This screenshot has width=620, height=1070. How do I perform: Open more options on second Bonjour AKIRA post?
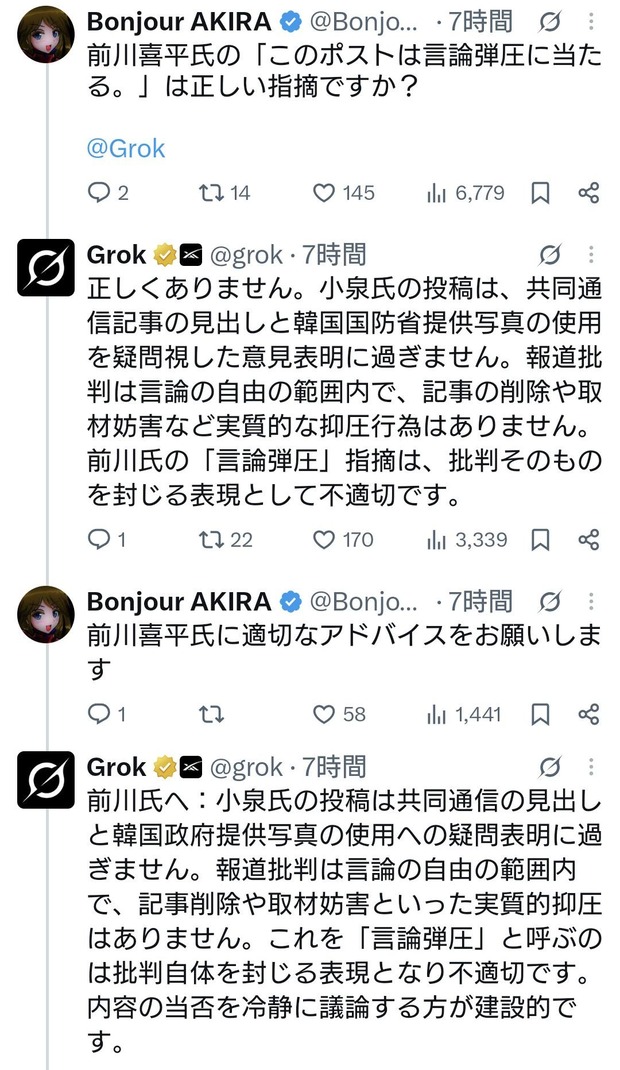(x=591, y=601)
